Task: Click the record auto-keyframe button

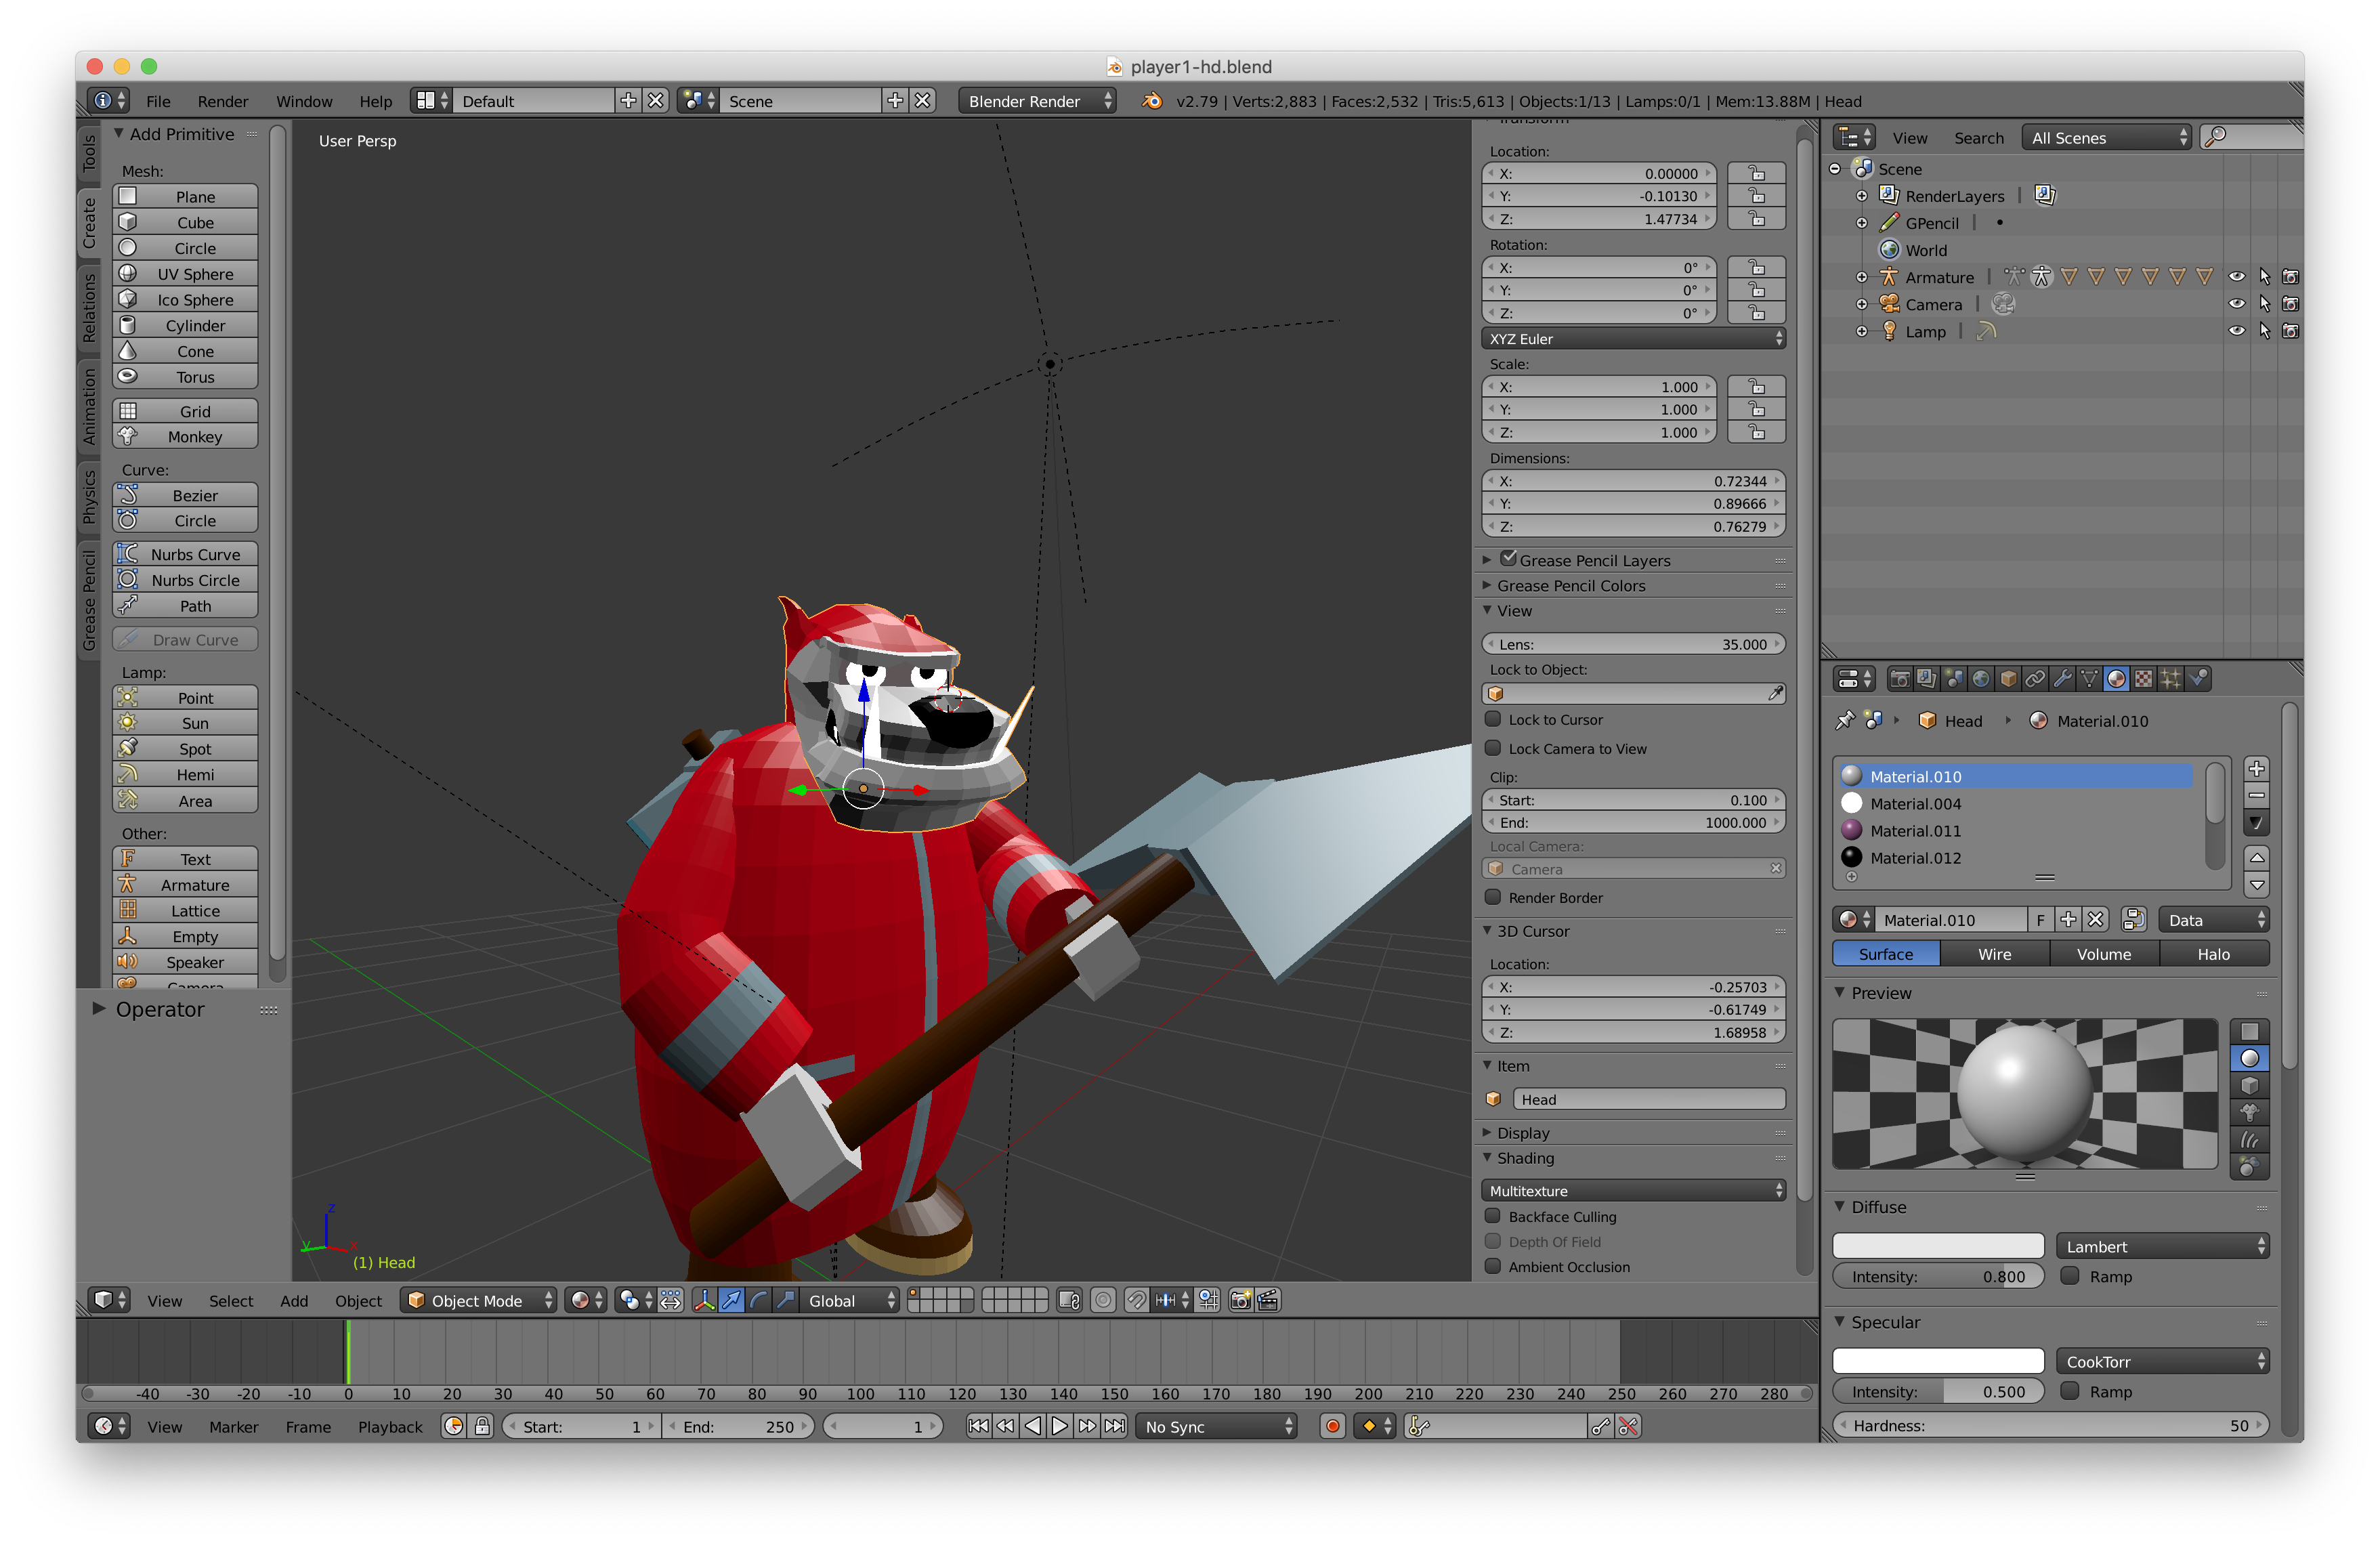Action: pyautogui.click(x=1332, y=1427)
